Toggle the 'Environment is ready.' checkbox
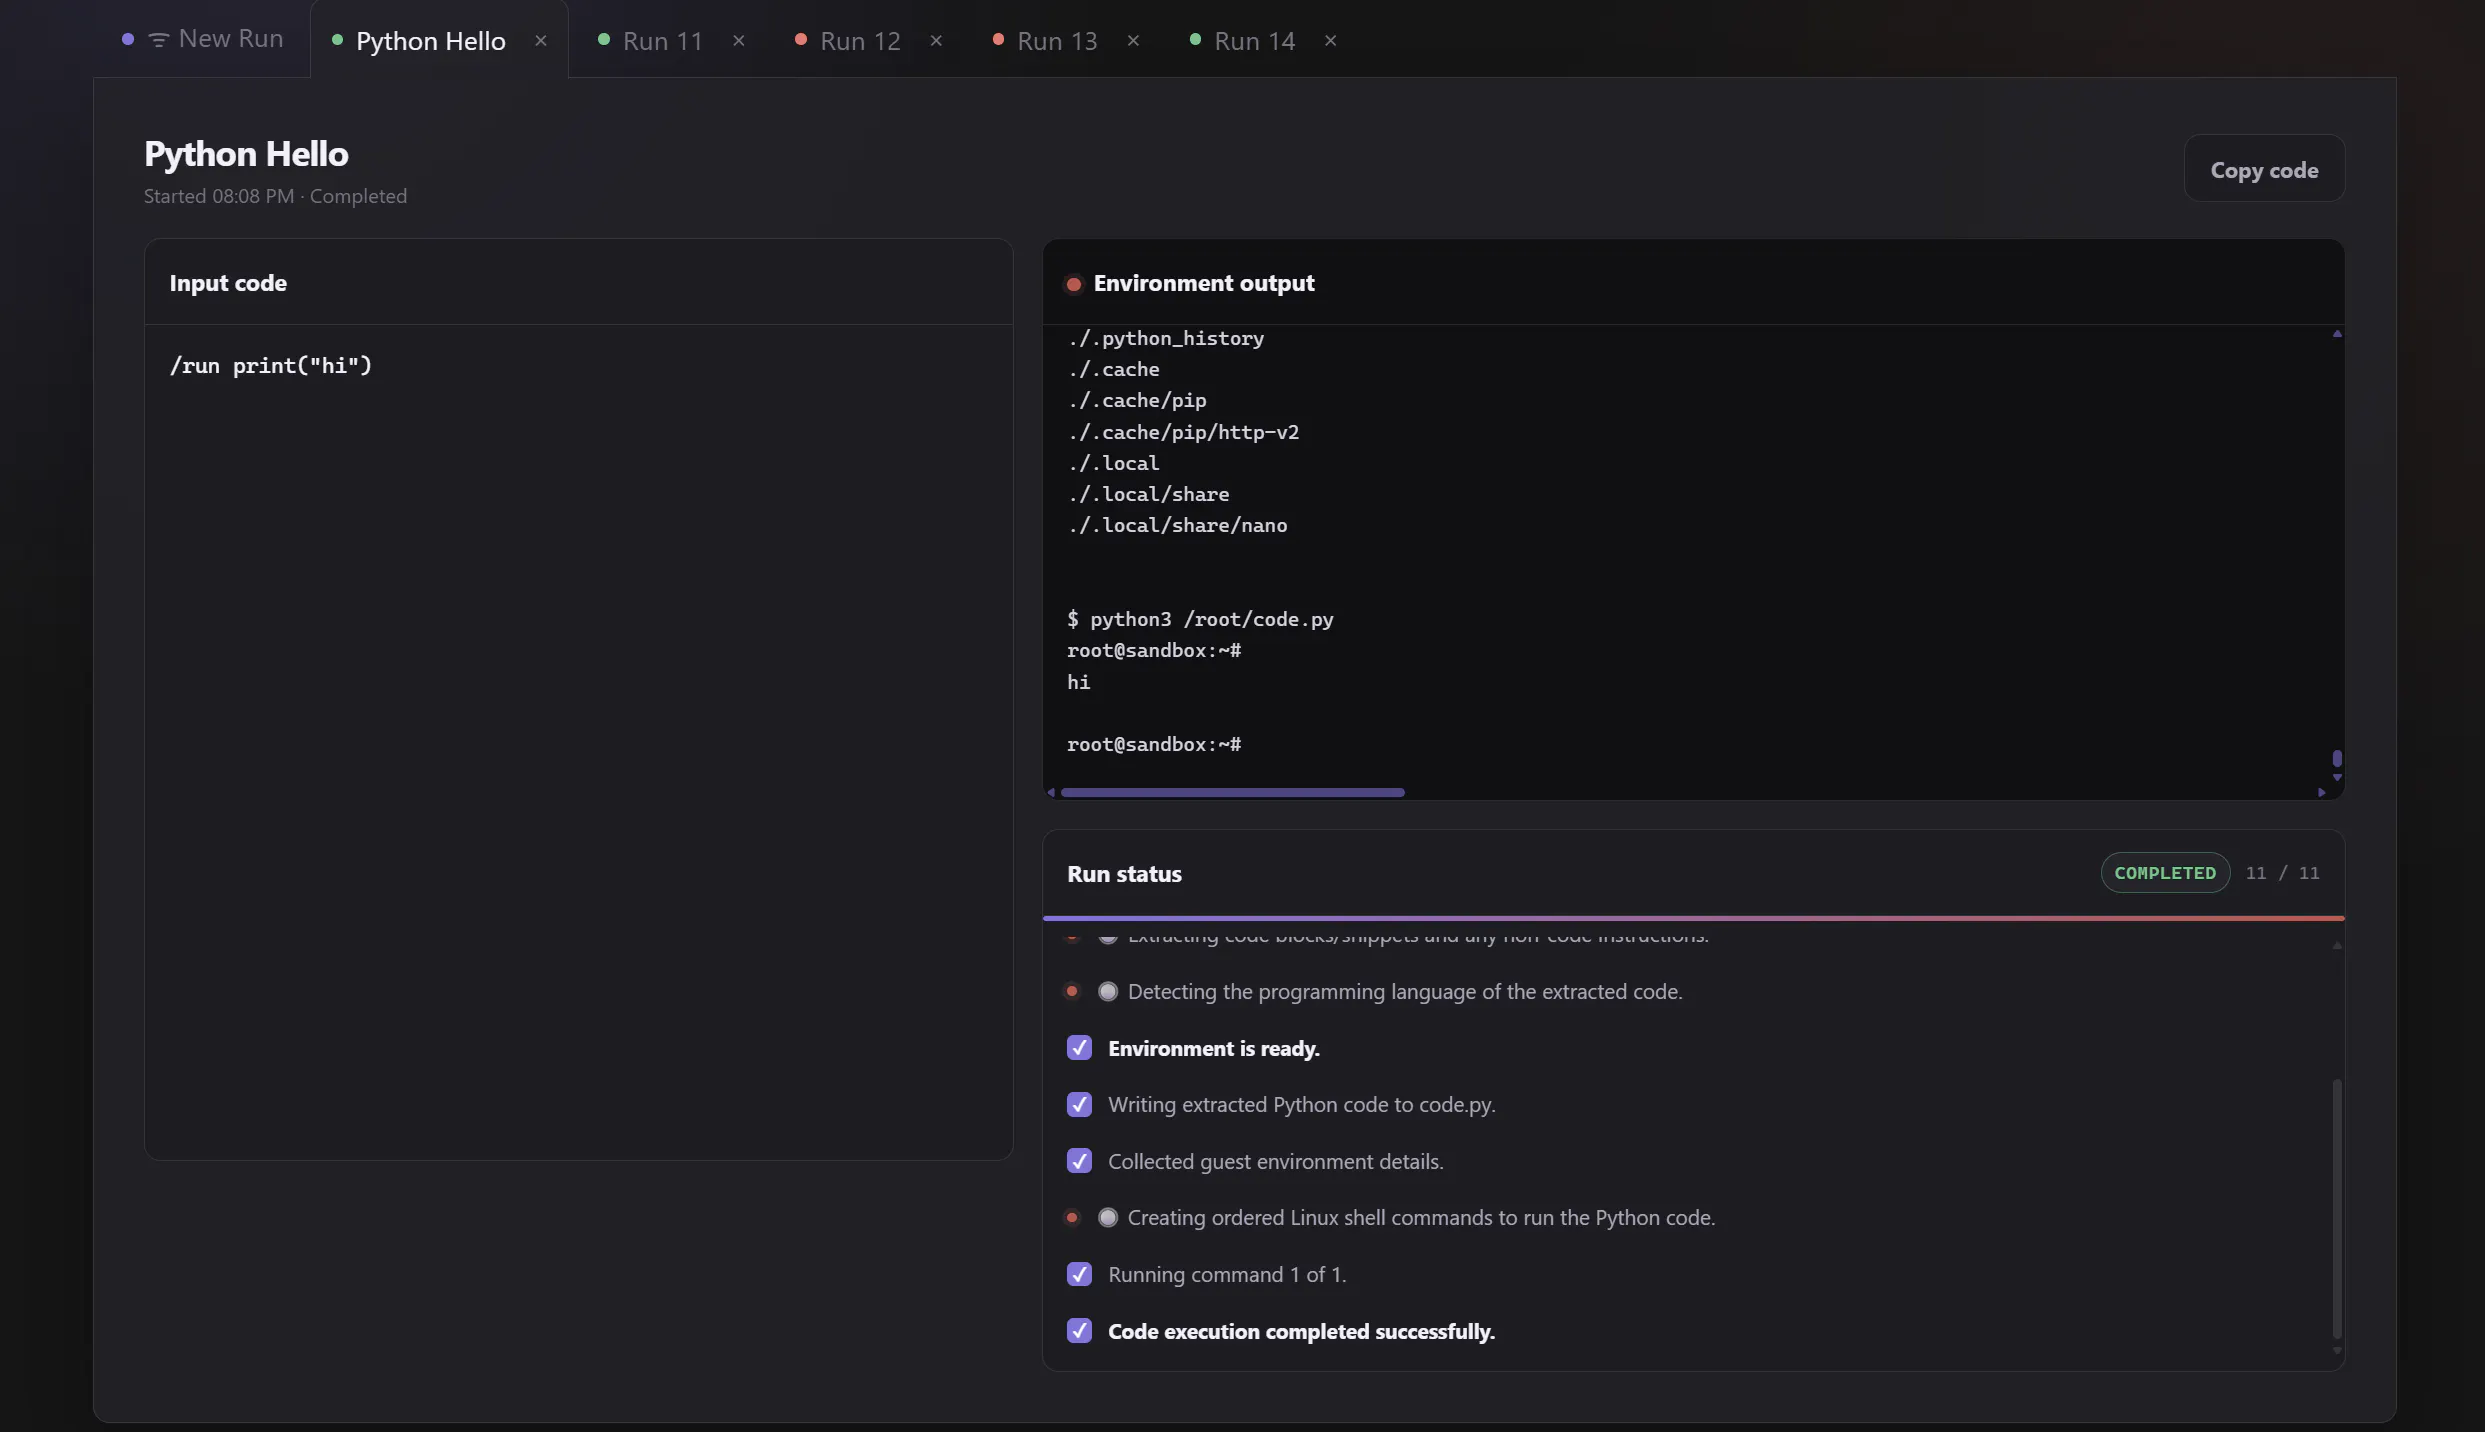This screenshot has height=1432, width=2485. pyautogui.click(x=1079, y=1048)
